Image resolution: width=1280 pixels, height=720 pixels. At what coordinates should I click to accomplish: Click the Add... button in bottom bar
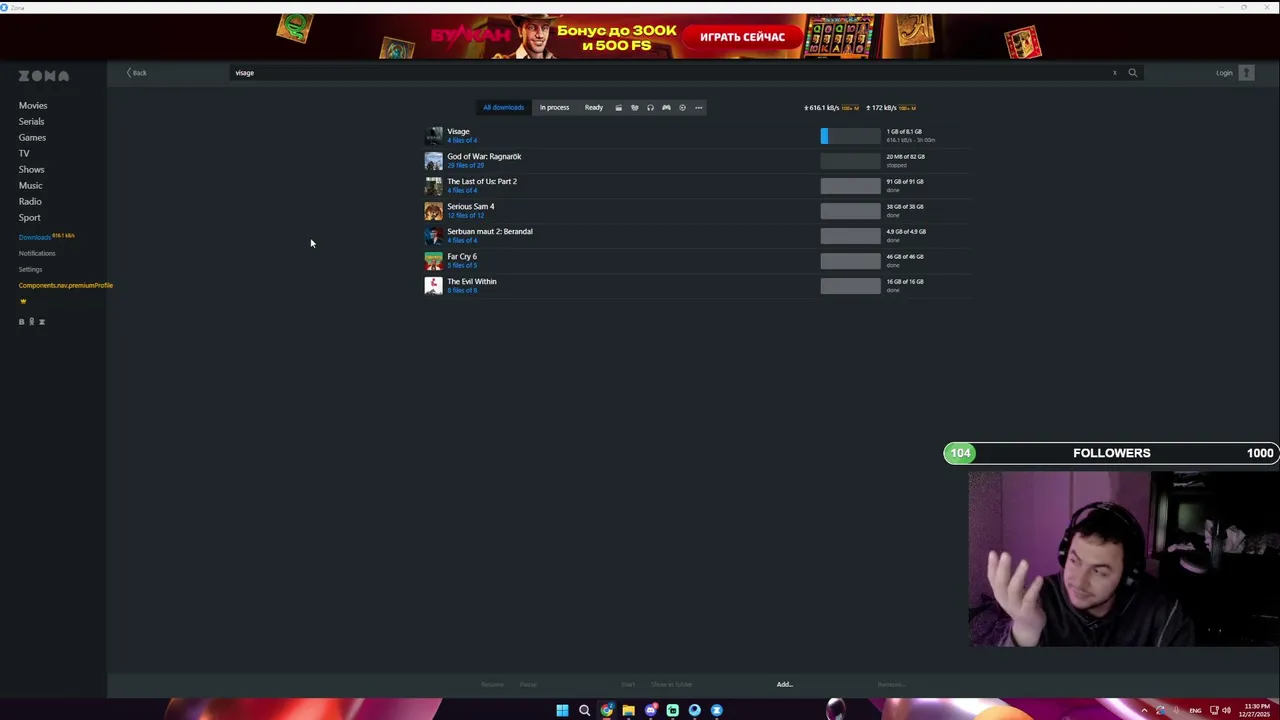(x=785, y=685)
